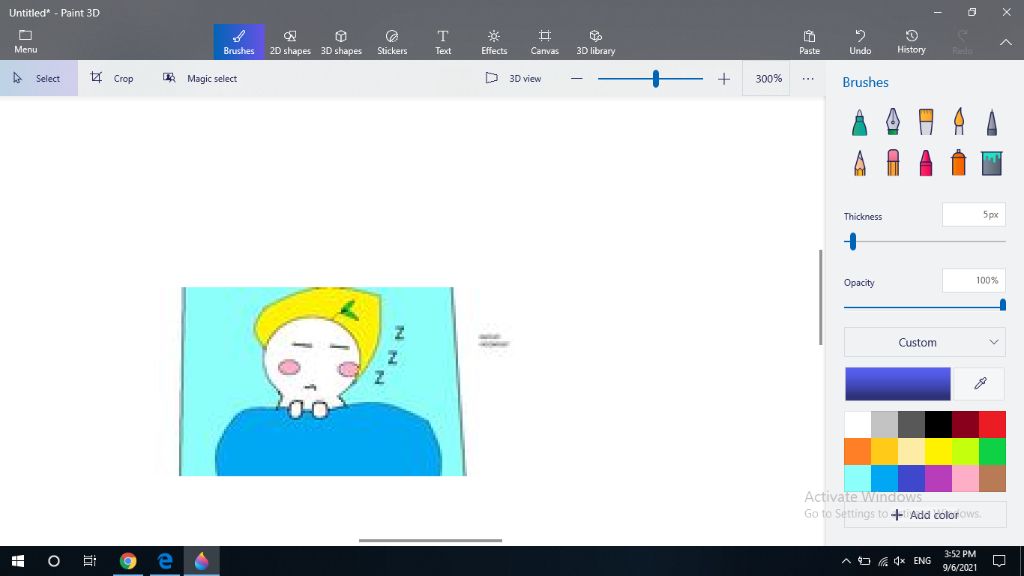Open Microsoft Edge from taskbar
This screenshot has width=1024, height=576.
click(x=165, y=561)
